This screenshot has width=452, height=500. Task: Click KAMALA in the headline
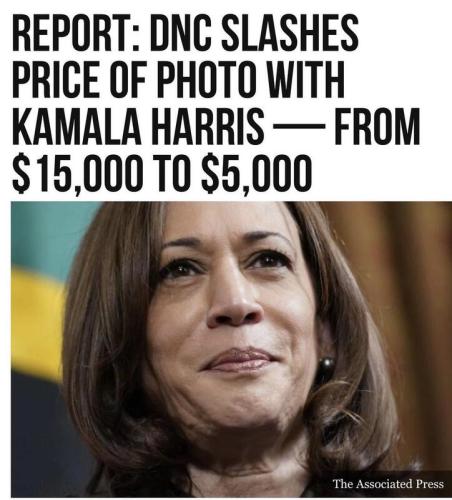76,127
